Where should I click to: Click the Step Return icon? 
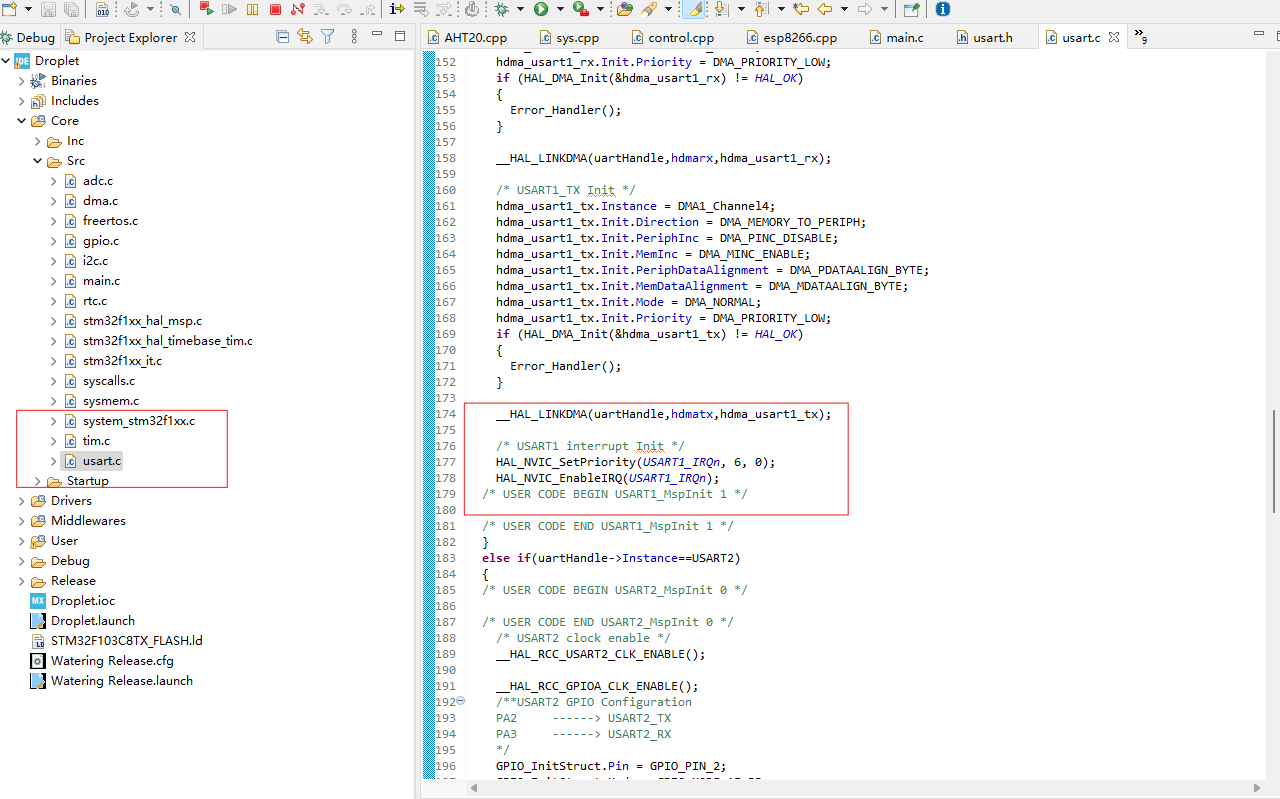pyautogui.click(x=368, y=9)
